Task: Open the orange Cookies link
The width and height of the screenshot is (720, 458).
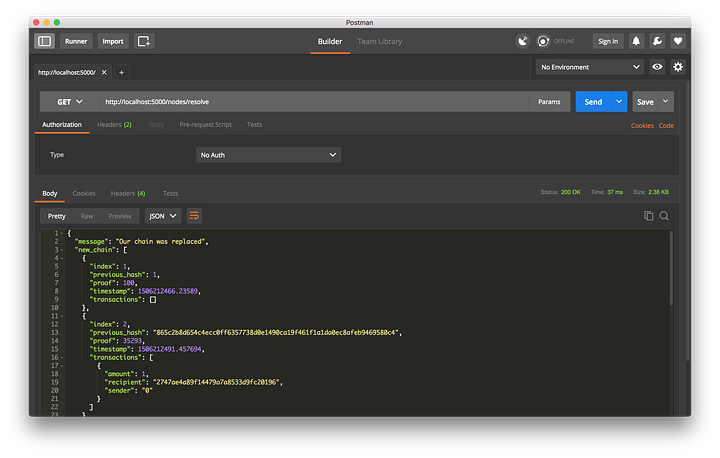Action: (x=642, y=125)
